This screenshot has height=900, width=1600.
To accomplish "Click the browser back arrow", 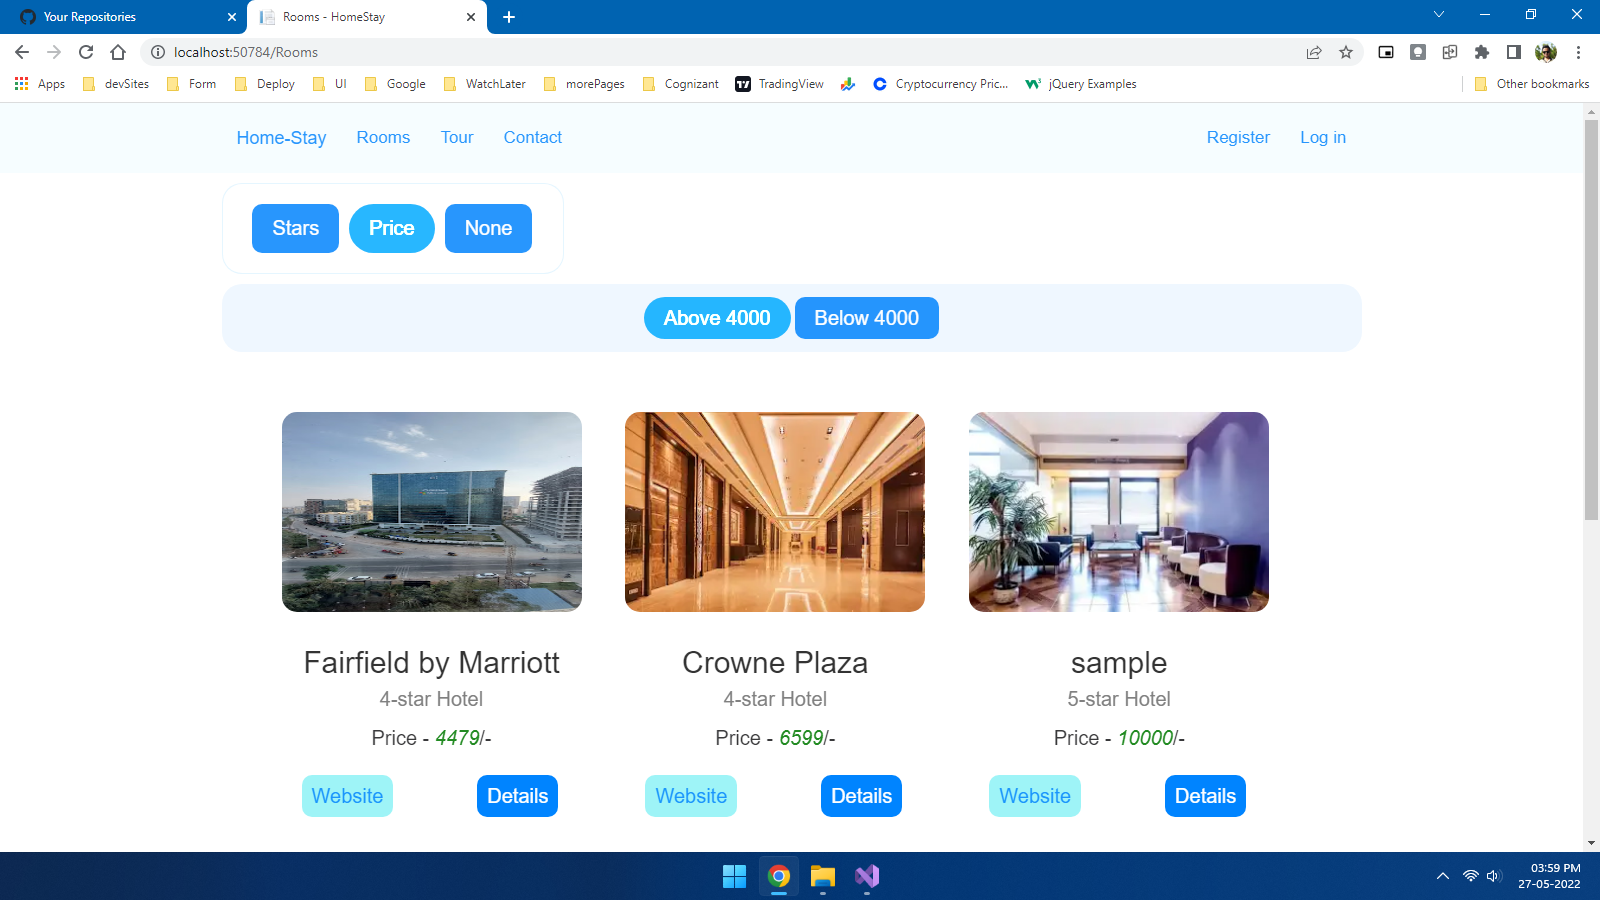I will coord(22,52).
